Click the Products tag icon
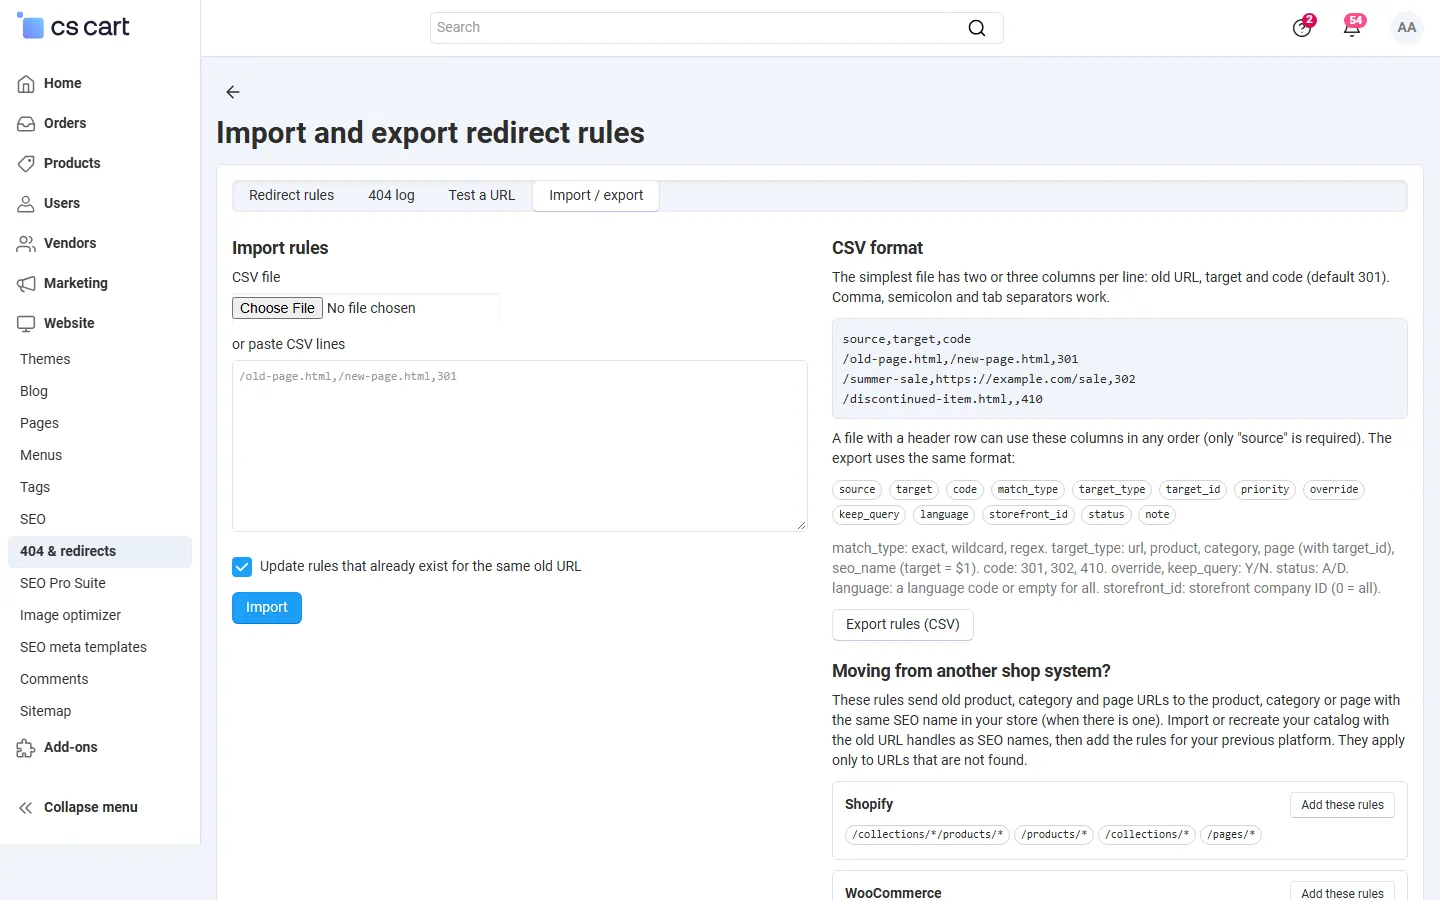This screenshot has height=900, width=1440. coord(26,164)
